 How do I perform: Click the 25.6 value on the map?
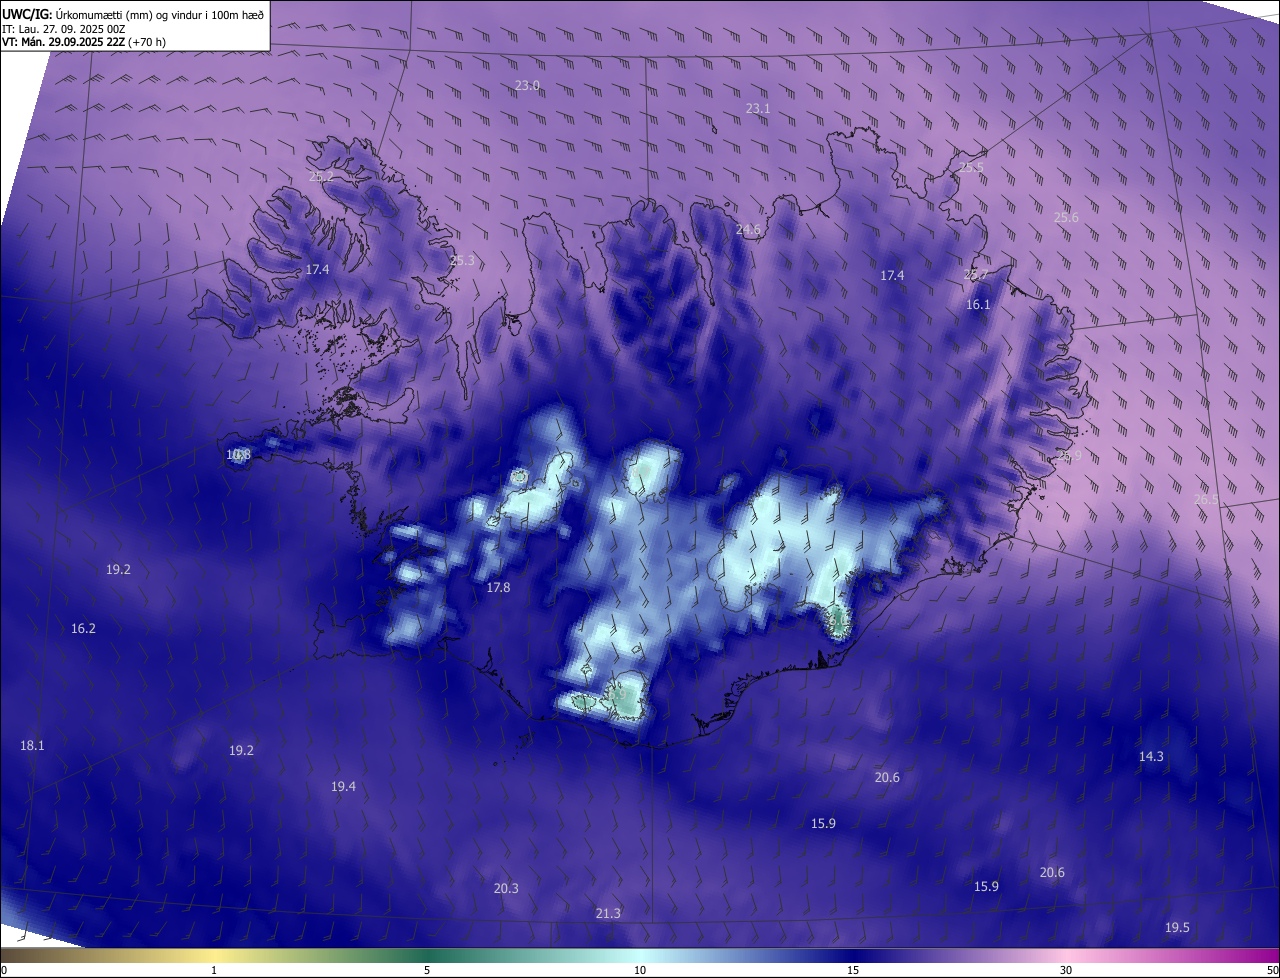point(1066,218)
